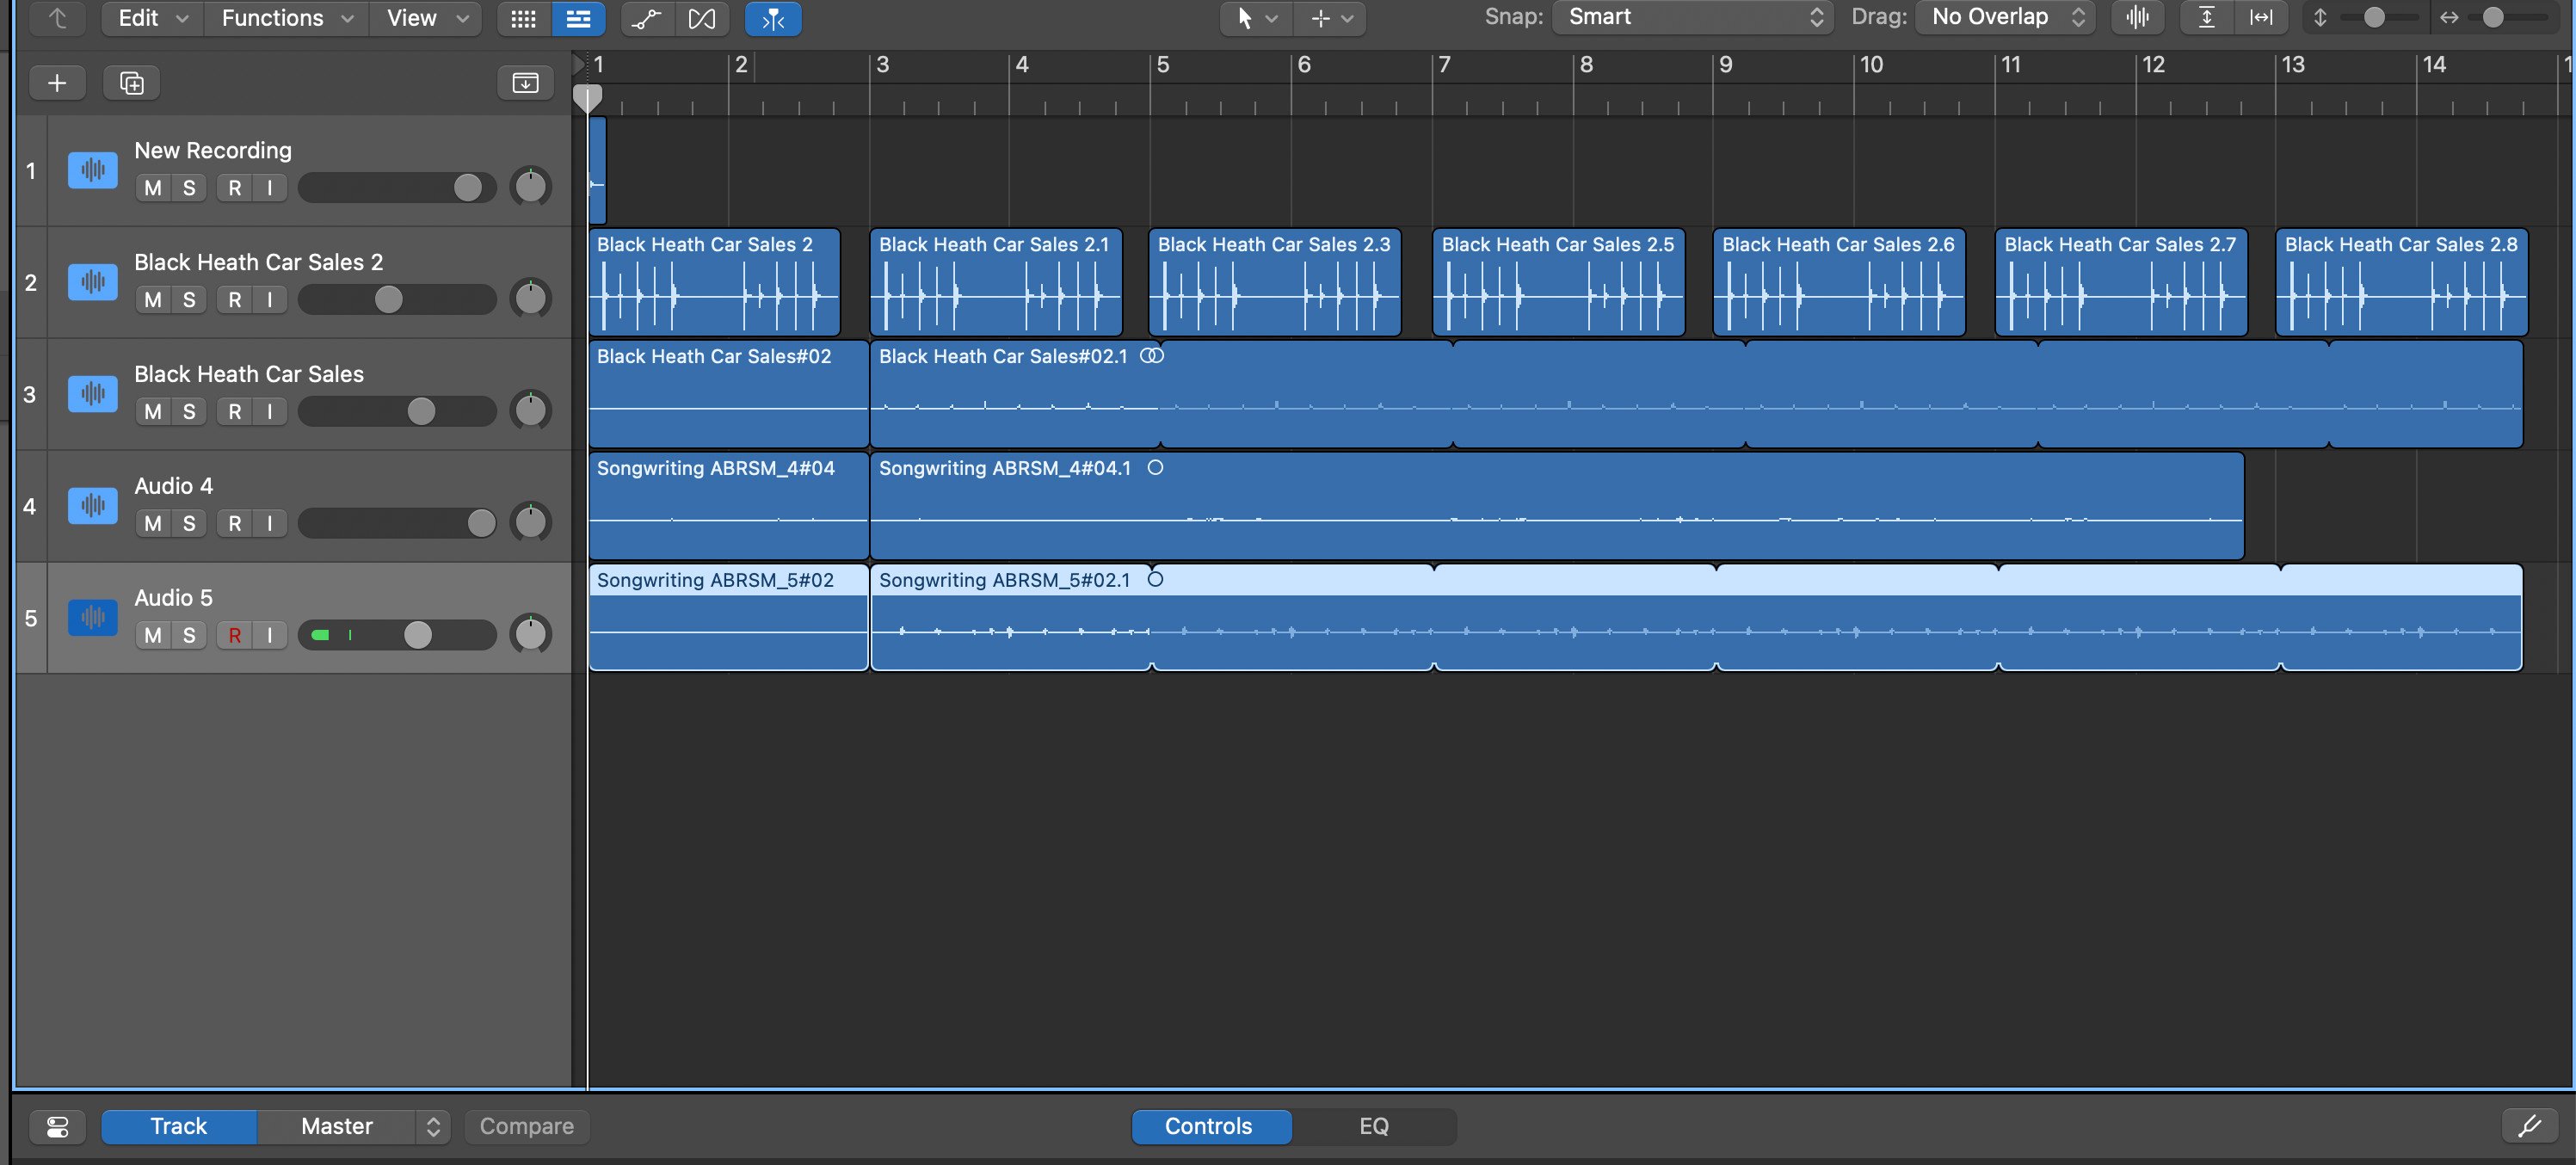The width and height of the screenshot is (2576, 1165).
Task: Toggle the Flex show/hide icon
Action: 702,18
